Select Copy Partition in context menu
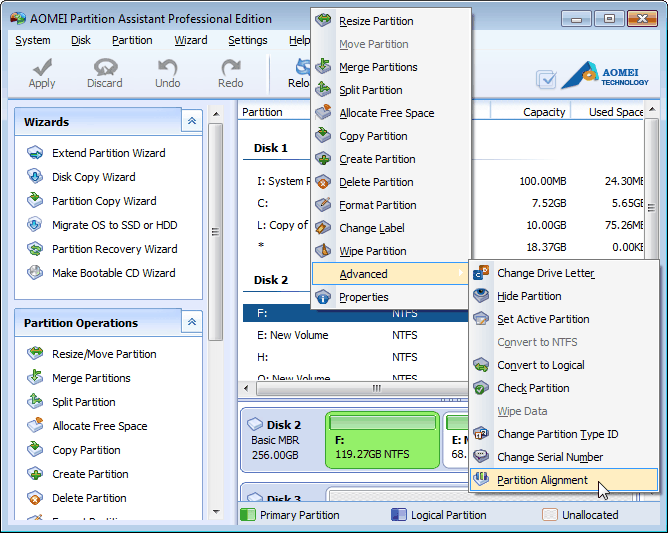The width and height of the screenshot is (668, 533). (x=391, y=136)
